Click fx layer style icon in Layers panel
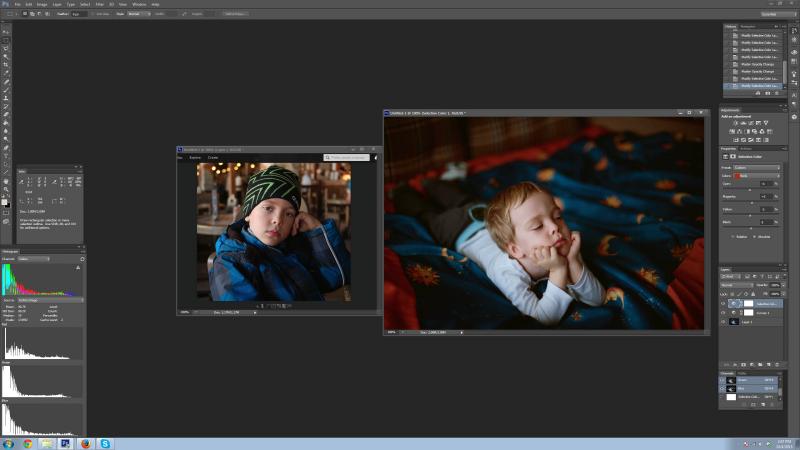800x450 pixels. click(735, 365)
